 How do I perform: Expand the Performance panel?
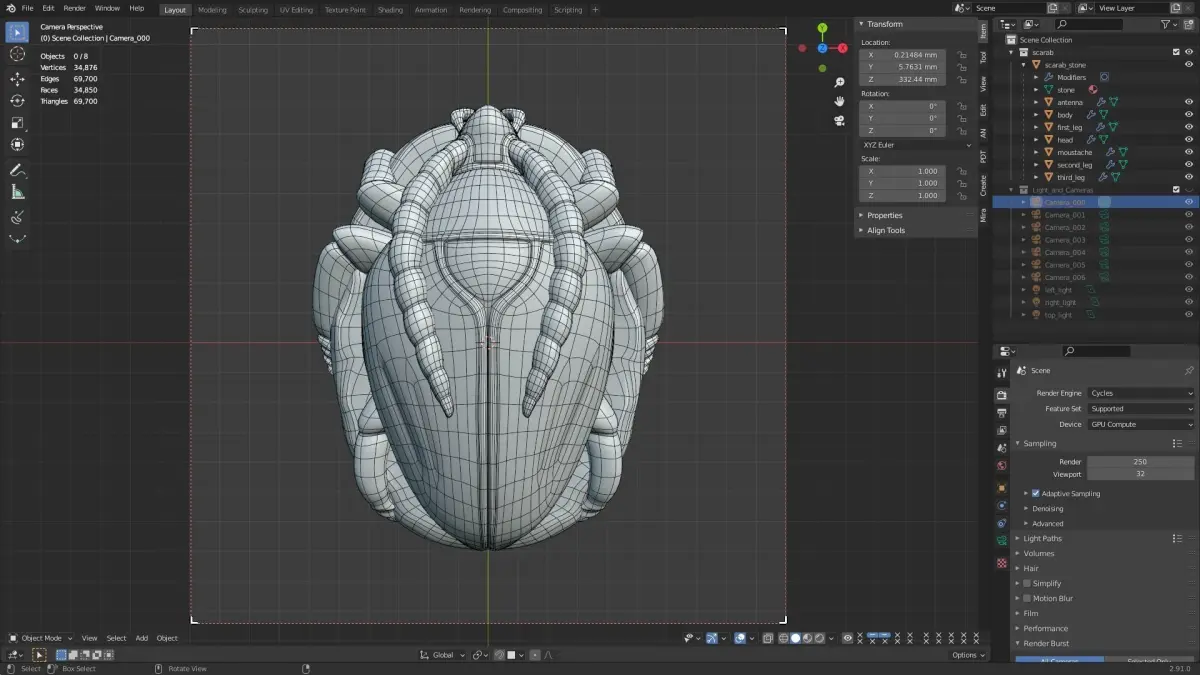1045,628
